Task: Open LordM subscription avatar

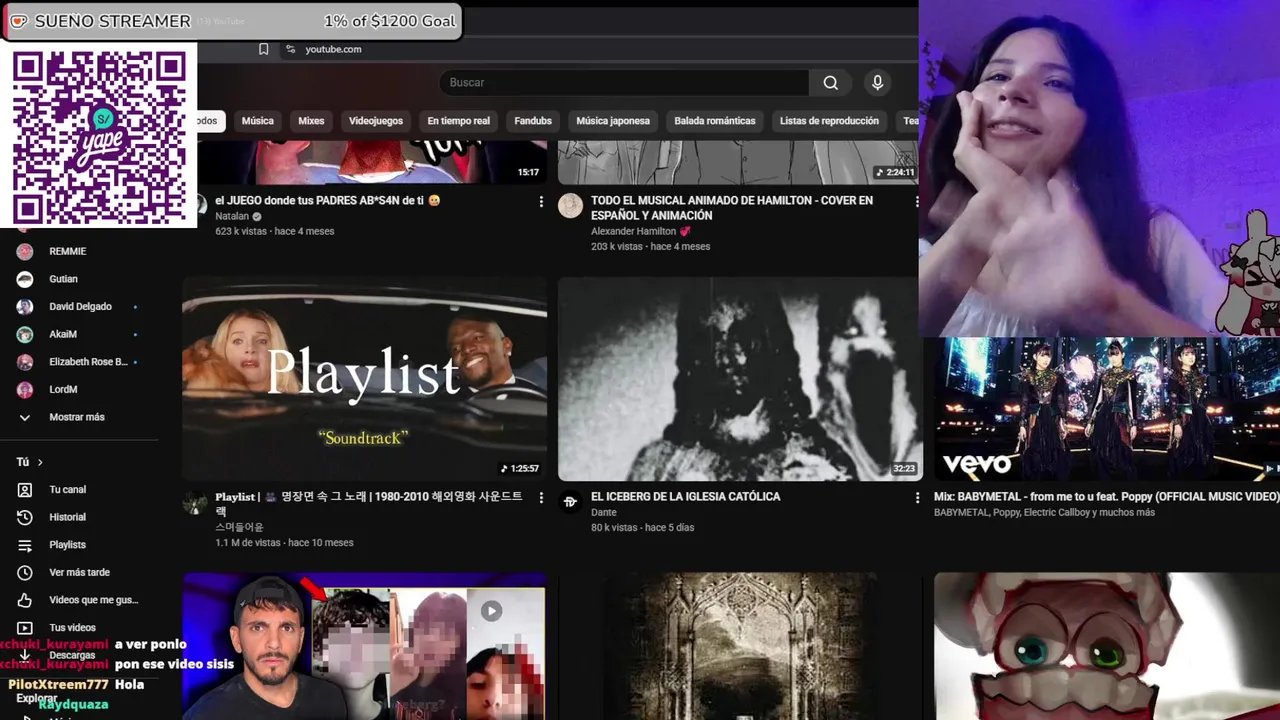Action: [25, 390]
